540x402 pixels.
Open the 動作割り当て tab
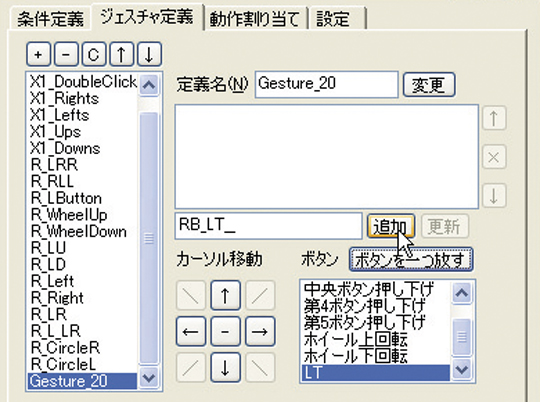pos(255,19)
